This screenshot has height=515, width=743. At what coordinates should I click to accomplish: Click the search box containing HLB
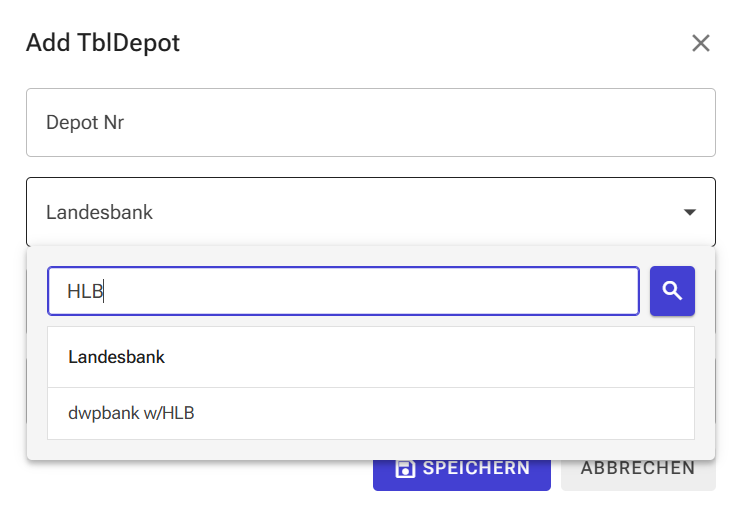click(343, 291)
